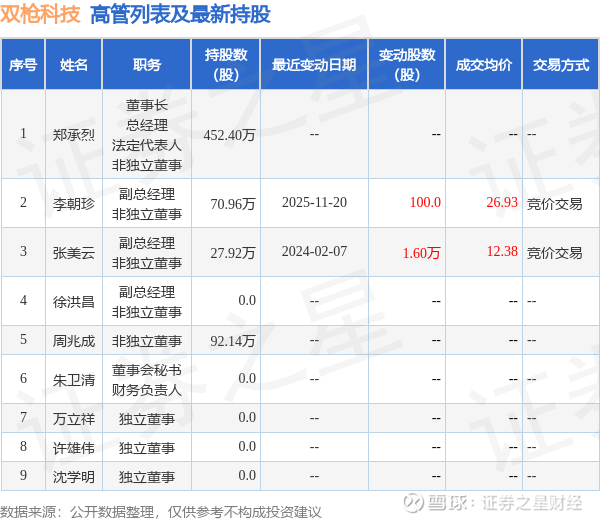Click 竞价交易 in 张美云's row
This screenshot has width=600, height=521.
coord(554,252)
